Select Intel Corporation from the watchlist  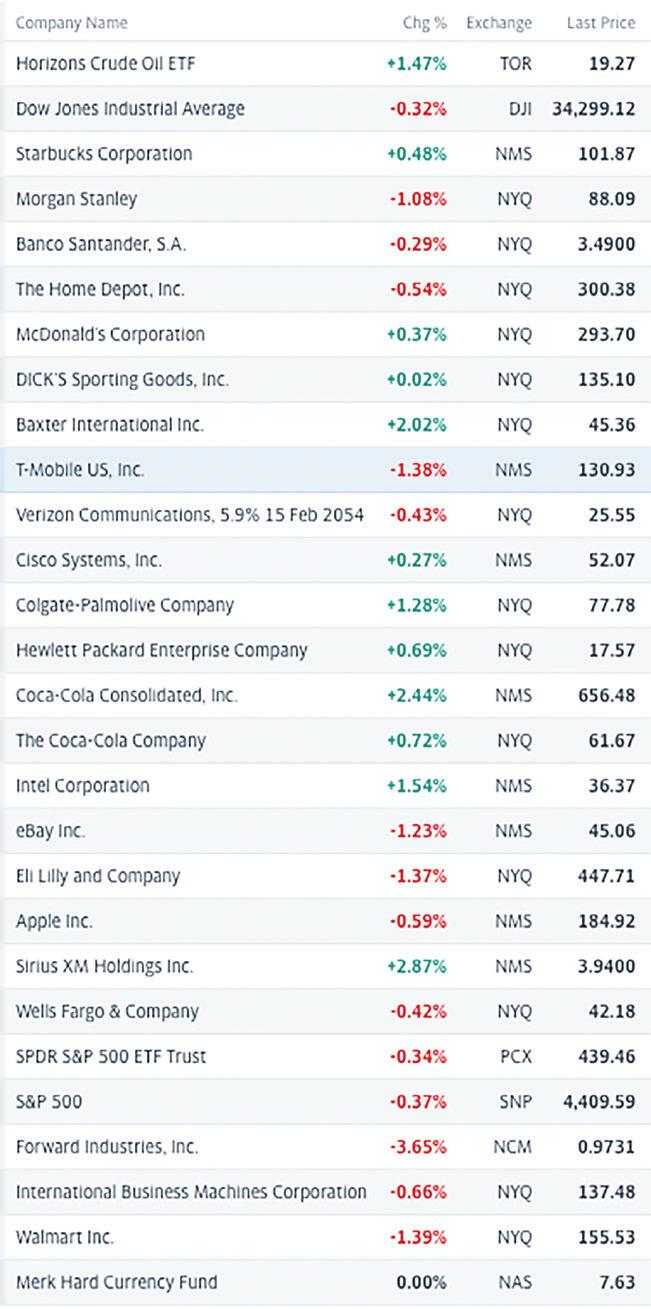(83, 786)
